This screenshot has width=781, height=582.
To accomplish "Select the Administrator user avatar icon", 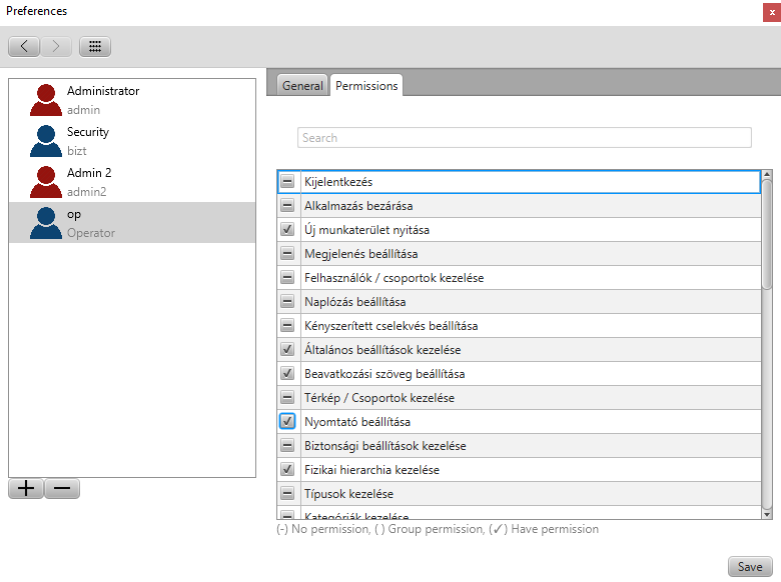I will click(45, 99).
